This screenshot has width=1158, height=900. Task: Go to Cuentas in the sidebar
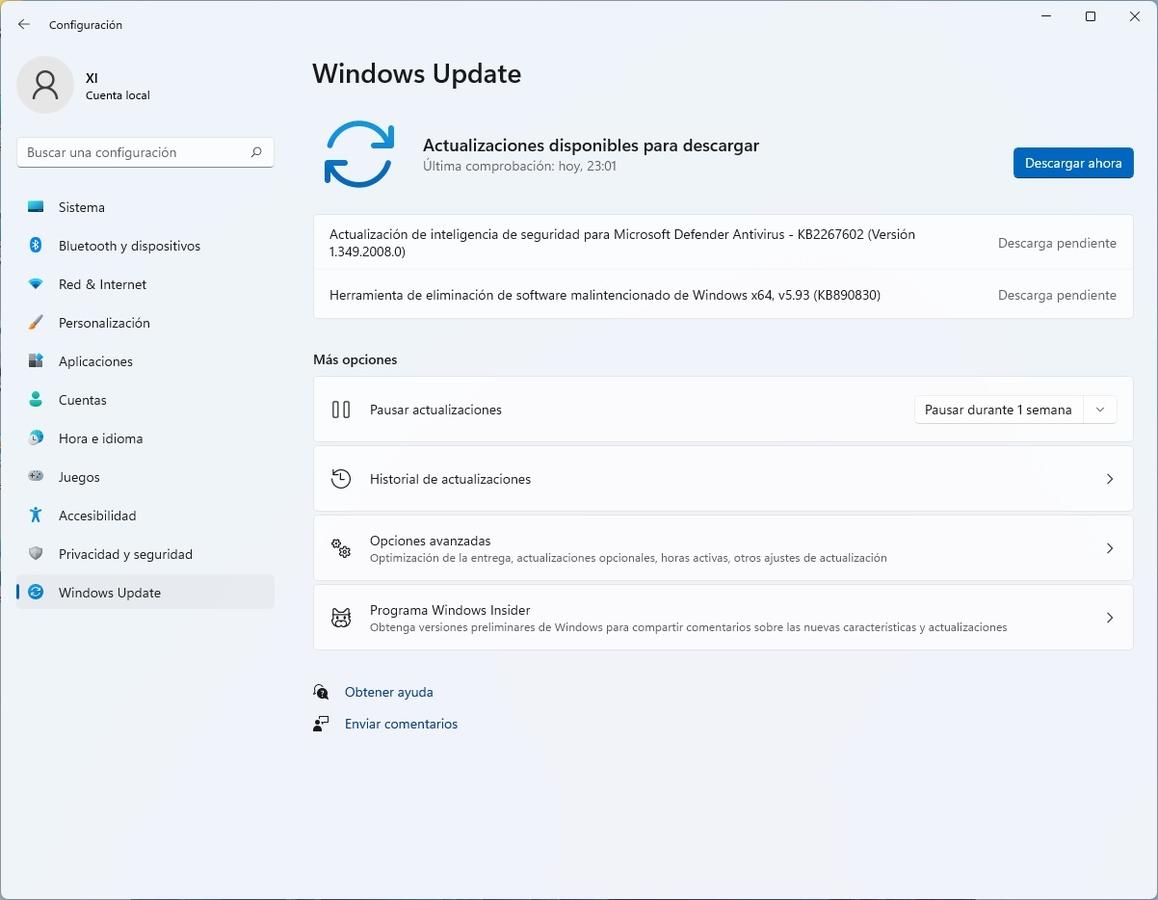tap(82, 400)
